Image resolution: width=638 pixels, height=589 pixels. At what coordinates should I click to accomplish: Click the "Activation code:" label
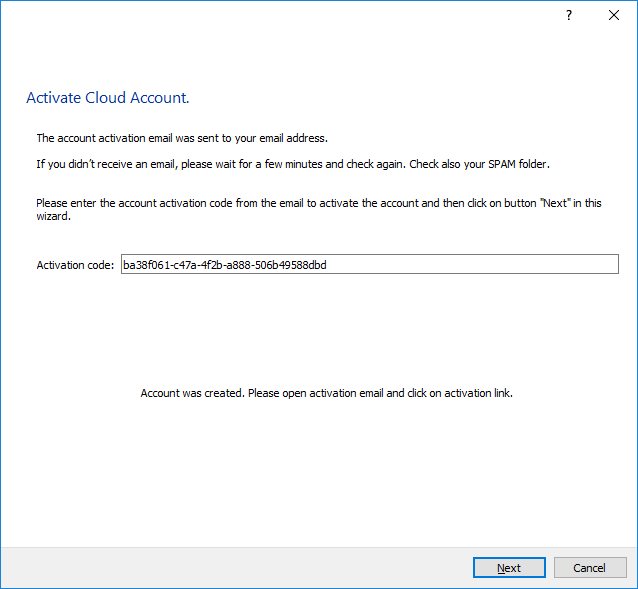[x=75, y=265]
